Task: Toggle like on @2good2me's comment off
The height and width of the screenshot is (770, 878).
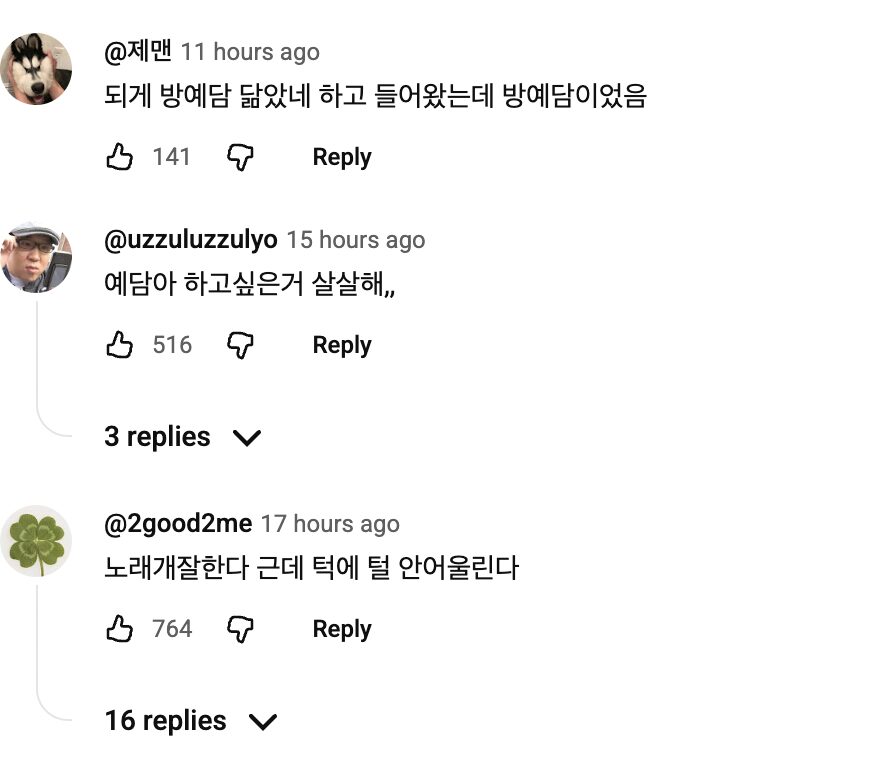Action: 121,629
